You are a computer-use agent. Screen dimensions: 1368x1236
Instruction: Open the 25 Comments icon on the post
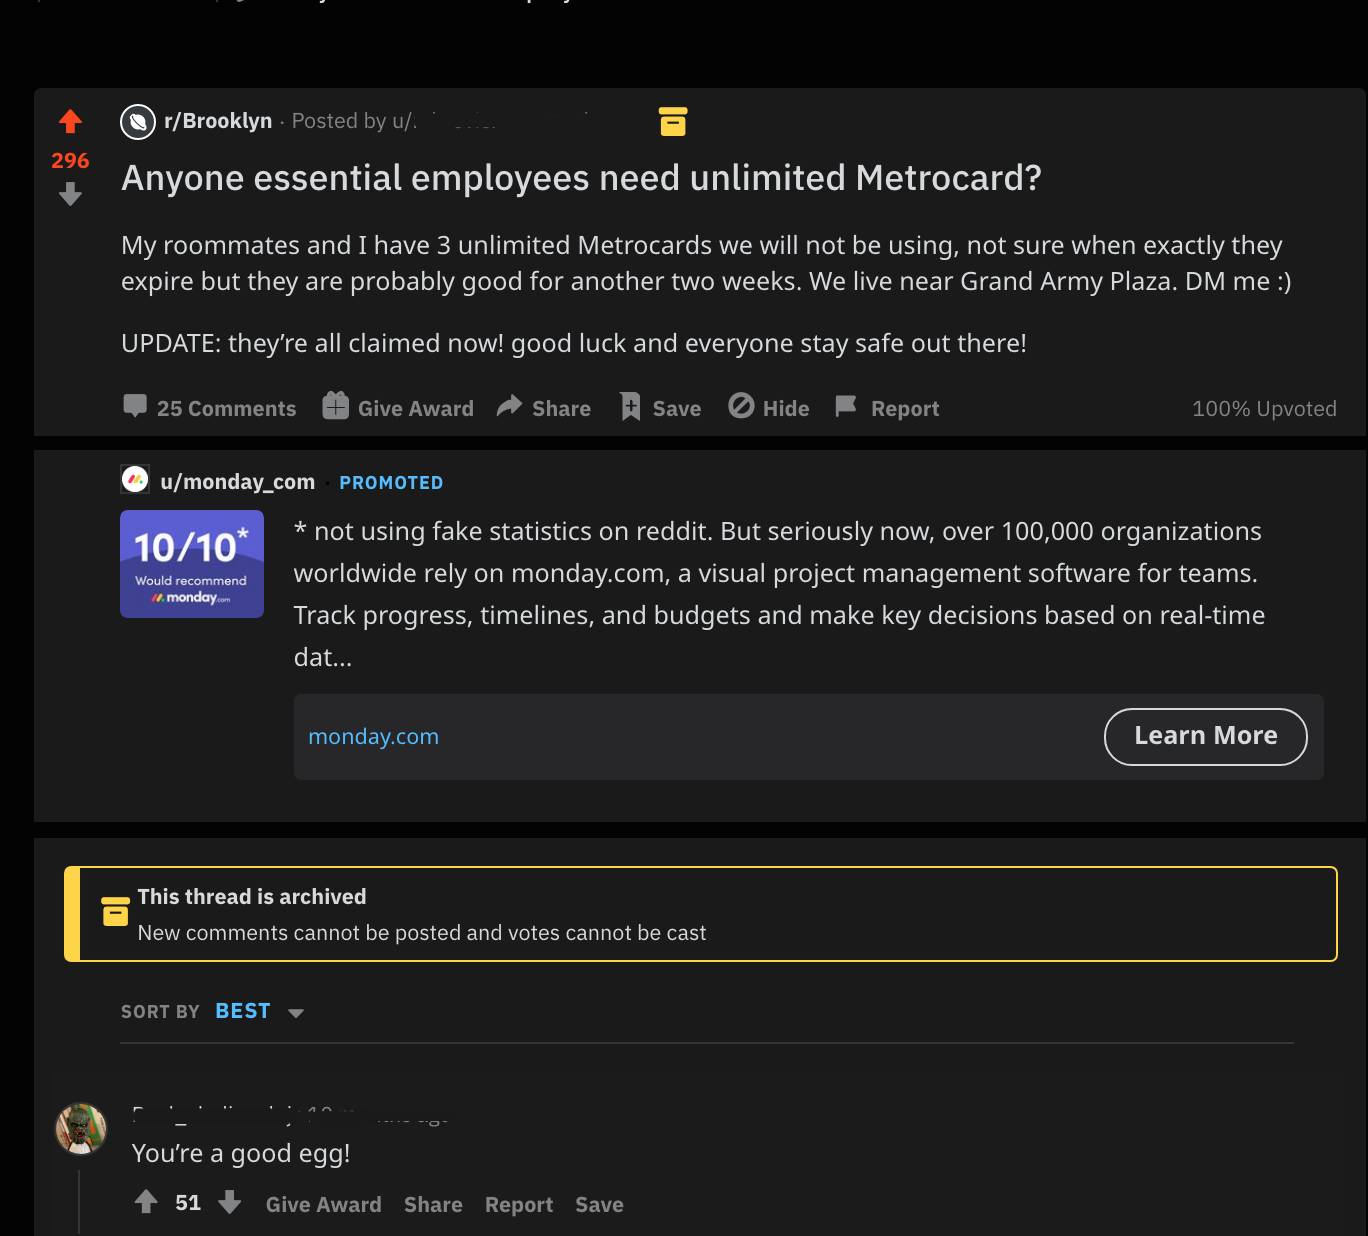tap(137, 407)
